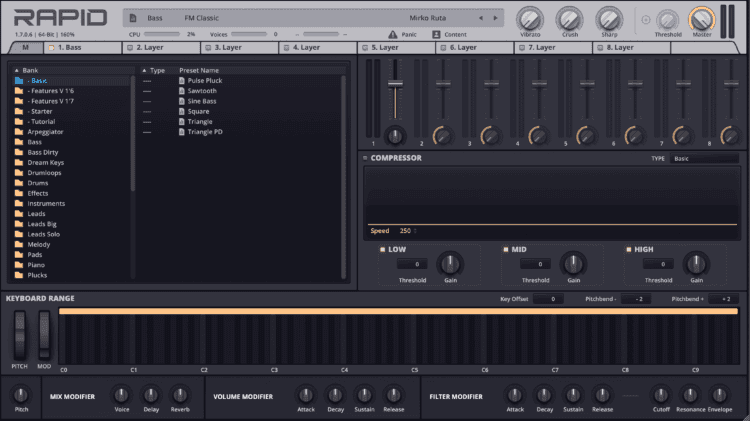Click the layer 1 pan knob in the mixer
750x421 pixels.
pos(395,136)
